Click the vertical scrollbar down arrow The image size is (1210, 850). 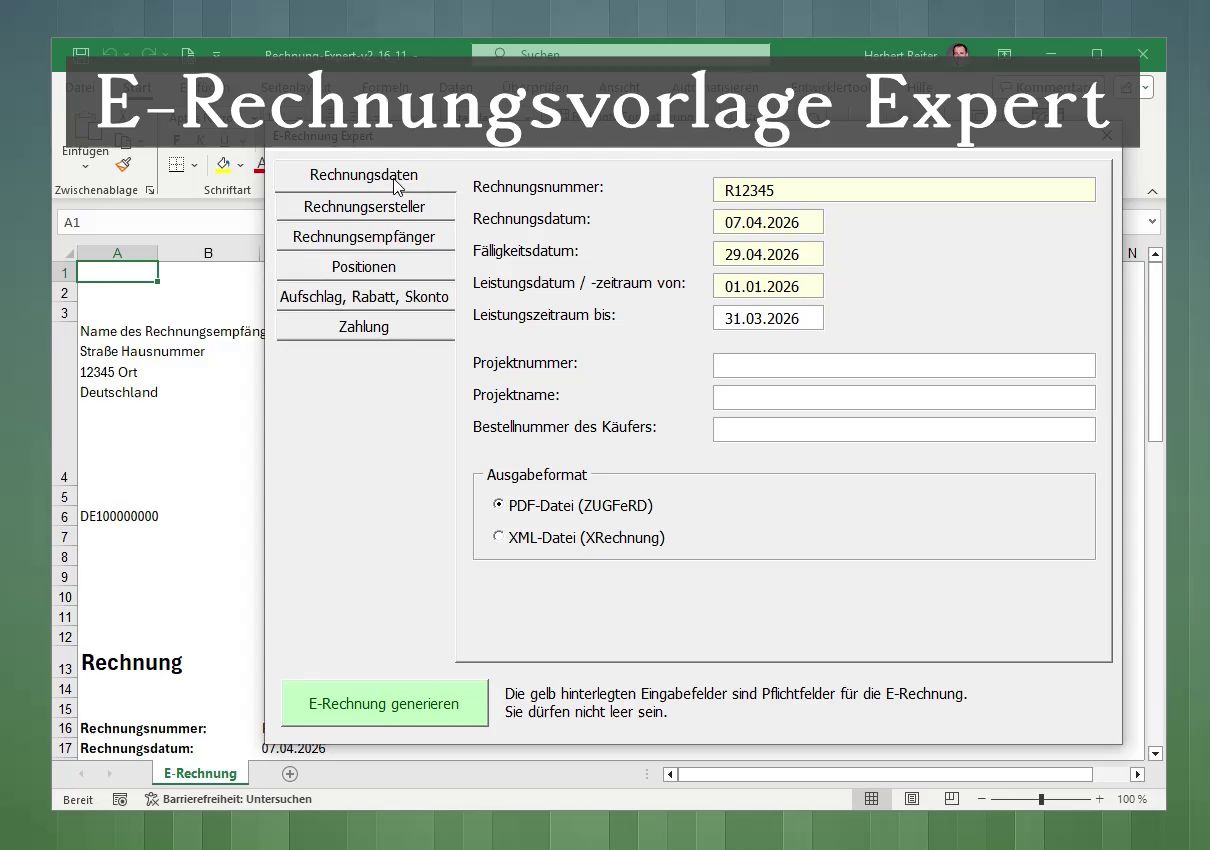point(1156,753)
